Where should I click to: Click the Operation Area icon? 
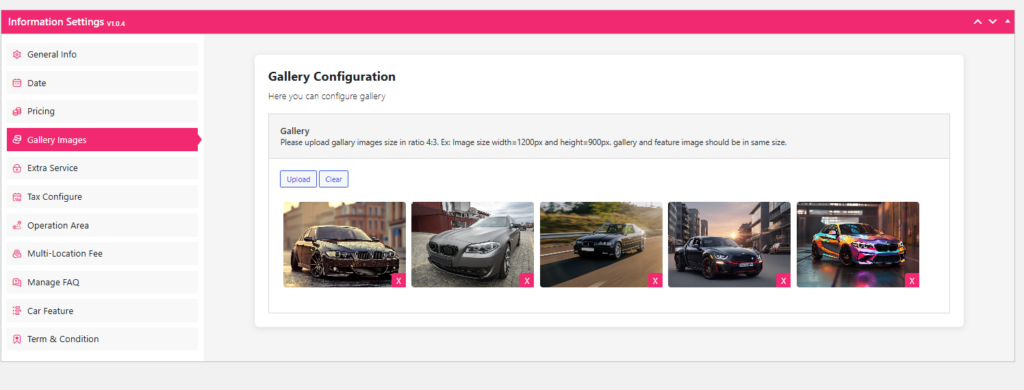[x=17, y=225]
